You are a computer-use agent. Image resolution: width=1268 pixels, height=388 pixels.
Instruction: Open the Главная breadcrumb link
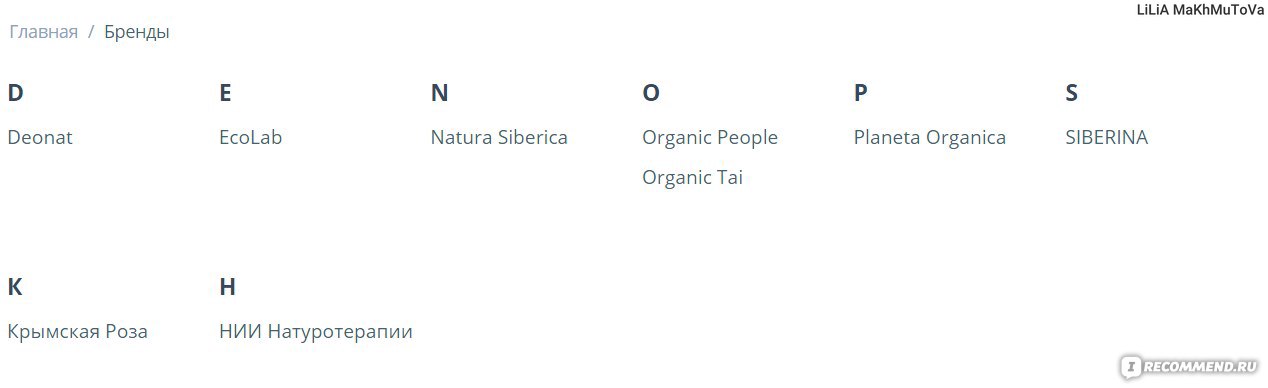click(x=43, y=32)
